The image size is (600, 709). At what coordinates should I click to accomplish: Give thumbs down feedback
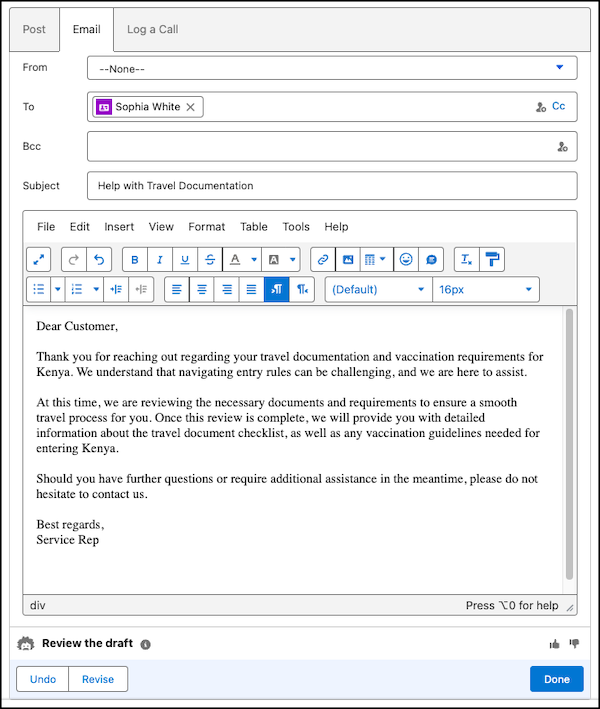(575, 644)
